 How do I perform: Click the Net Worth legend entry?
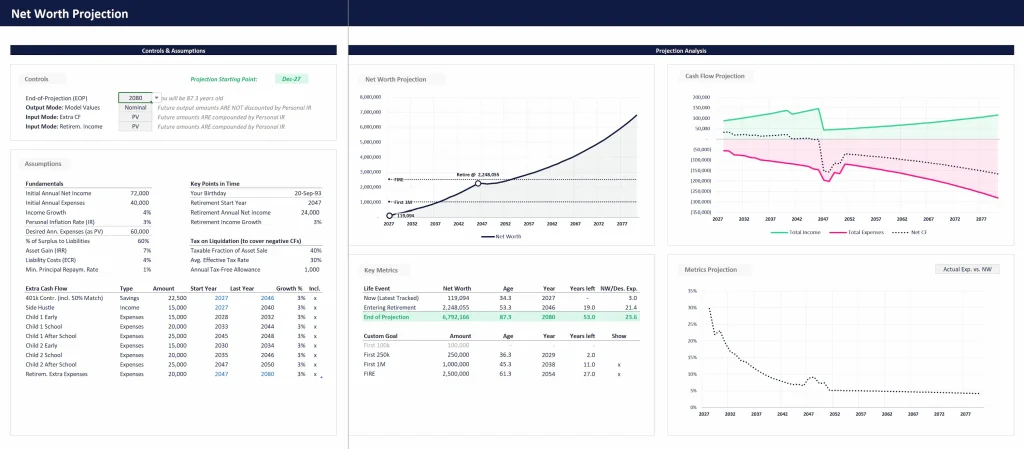click(505, 237)
